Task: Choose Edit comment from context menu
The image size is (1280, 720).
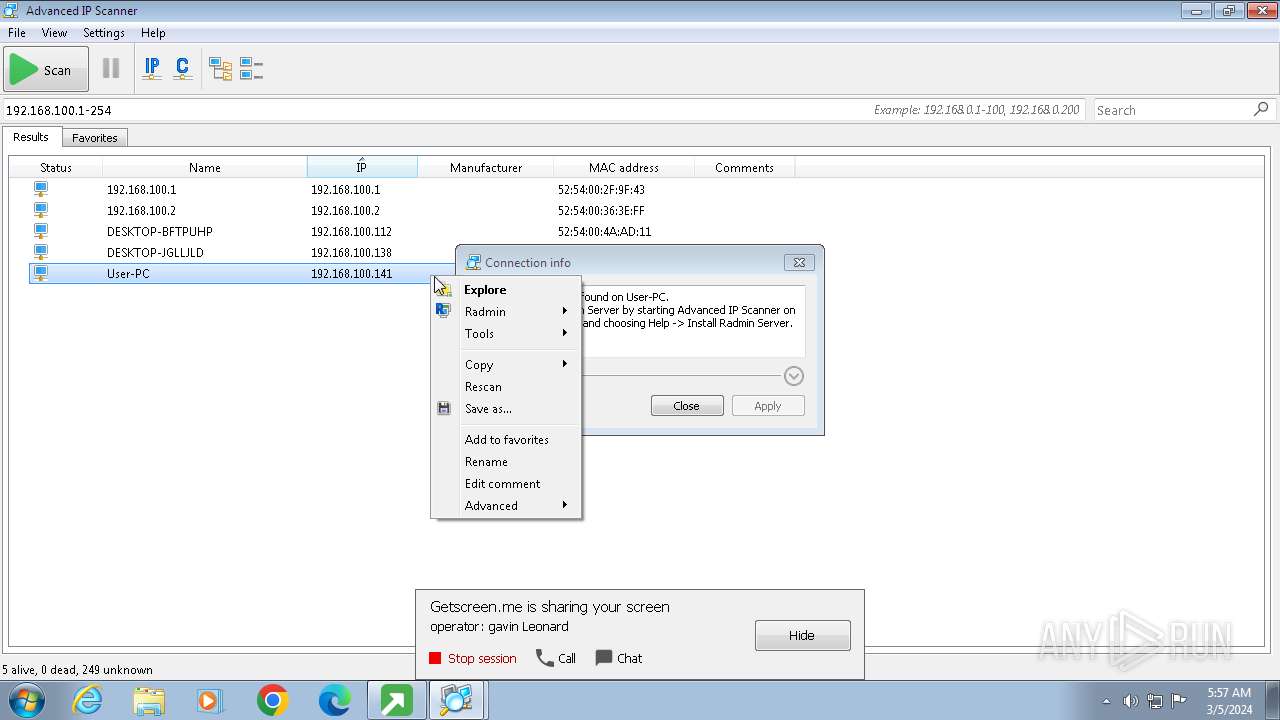Action: [506, 483]
